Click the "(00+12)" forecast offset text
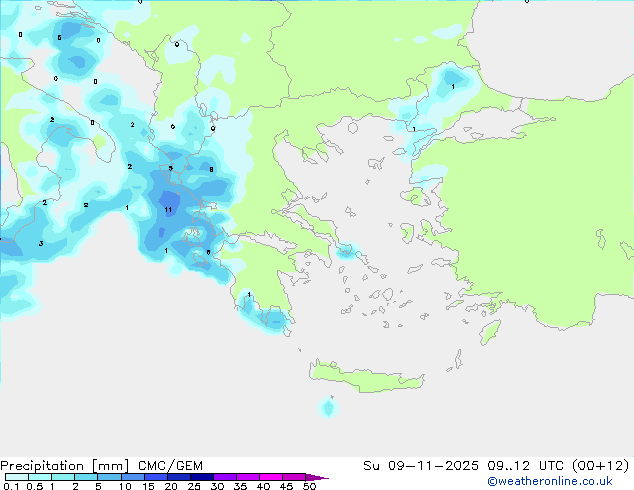Image resolution: width=634 pixels, height=490 pixels. 600,466
